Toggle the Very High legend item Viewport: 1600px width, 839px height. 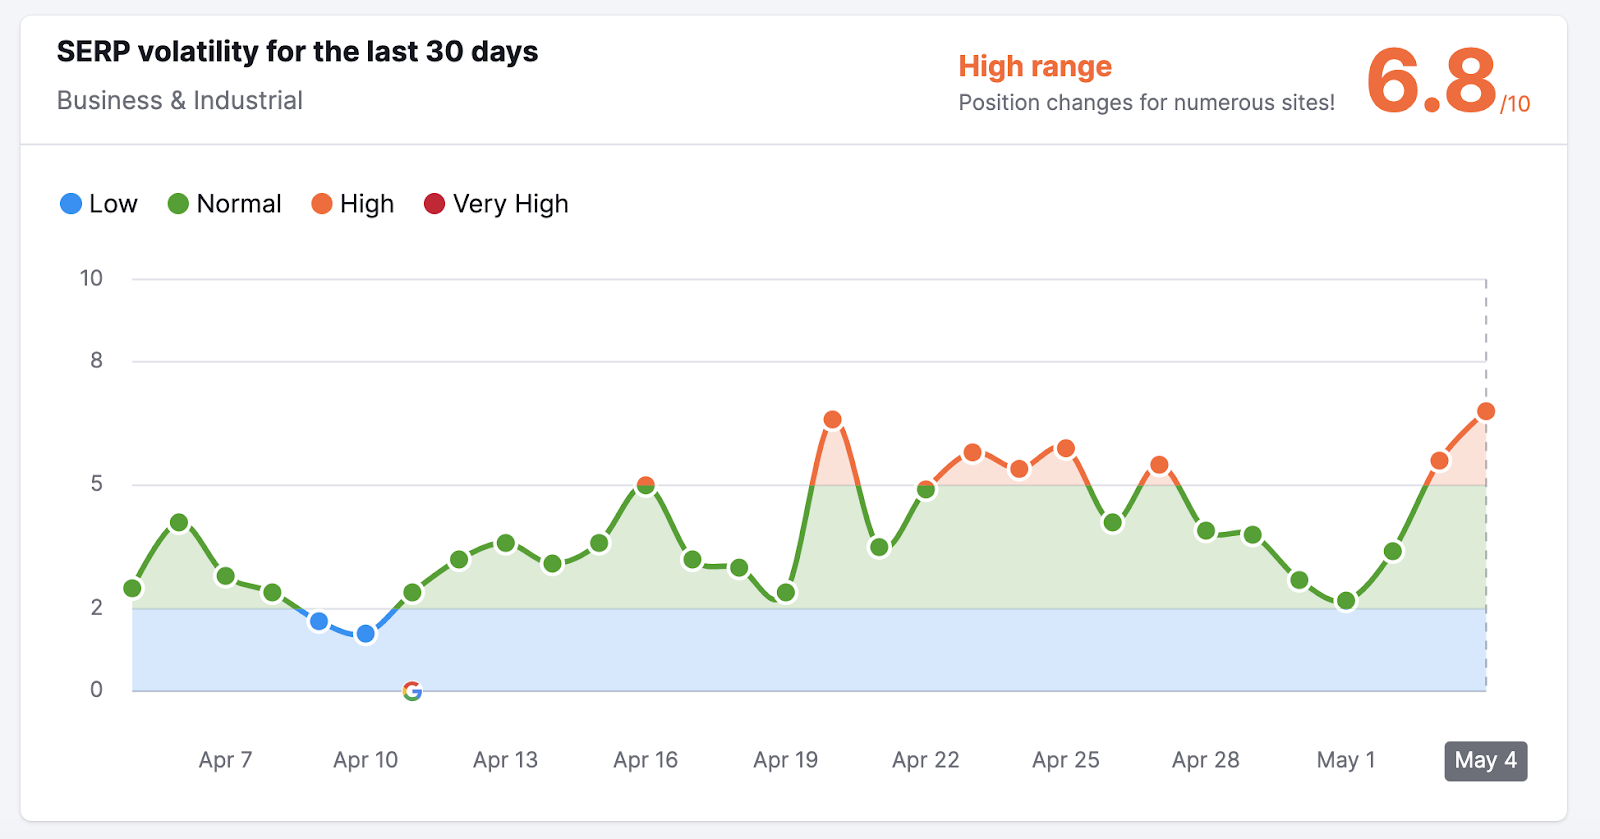tap(496, 204)
